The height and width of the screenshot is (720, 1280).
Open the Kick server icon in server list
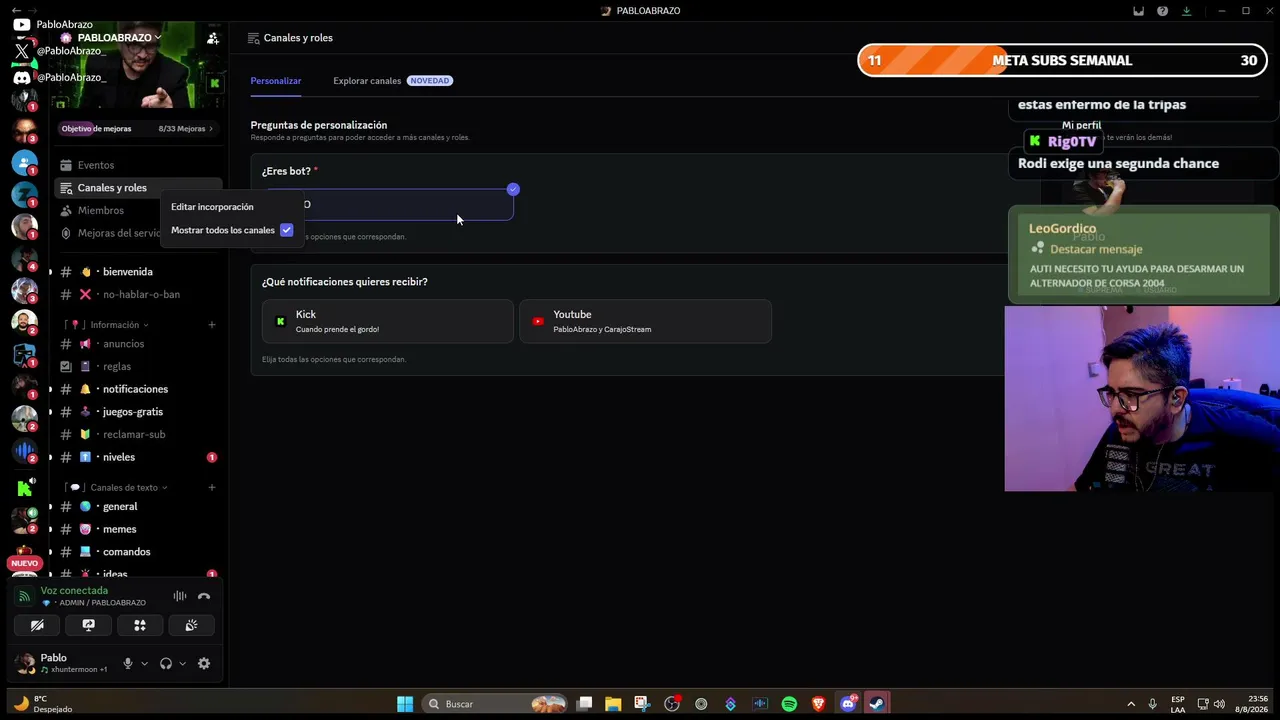tap(25, 488)
